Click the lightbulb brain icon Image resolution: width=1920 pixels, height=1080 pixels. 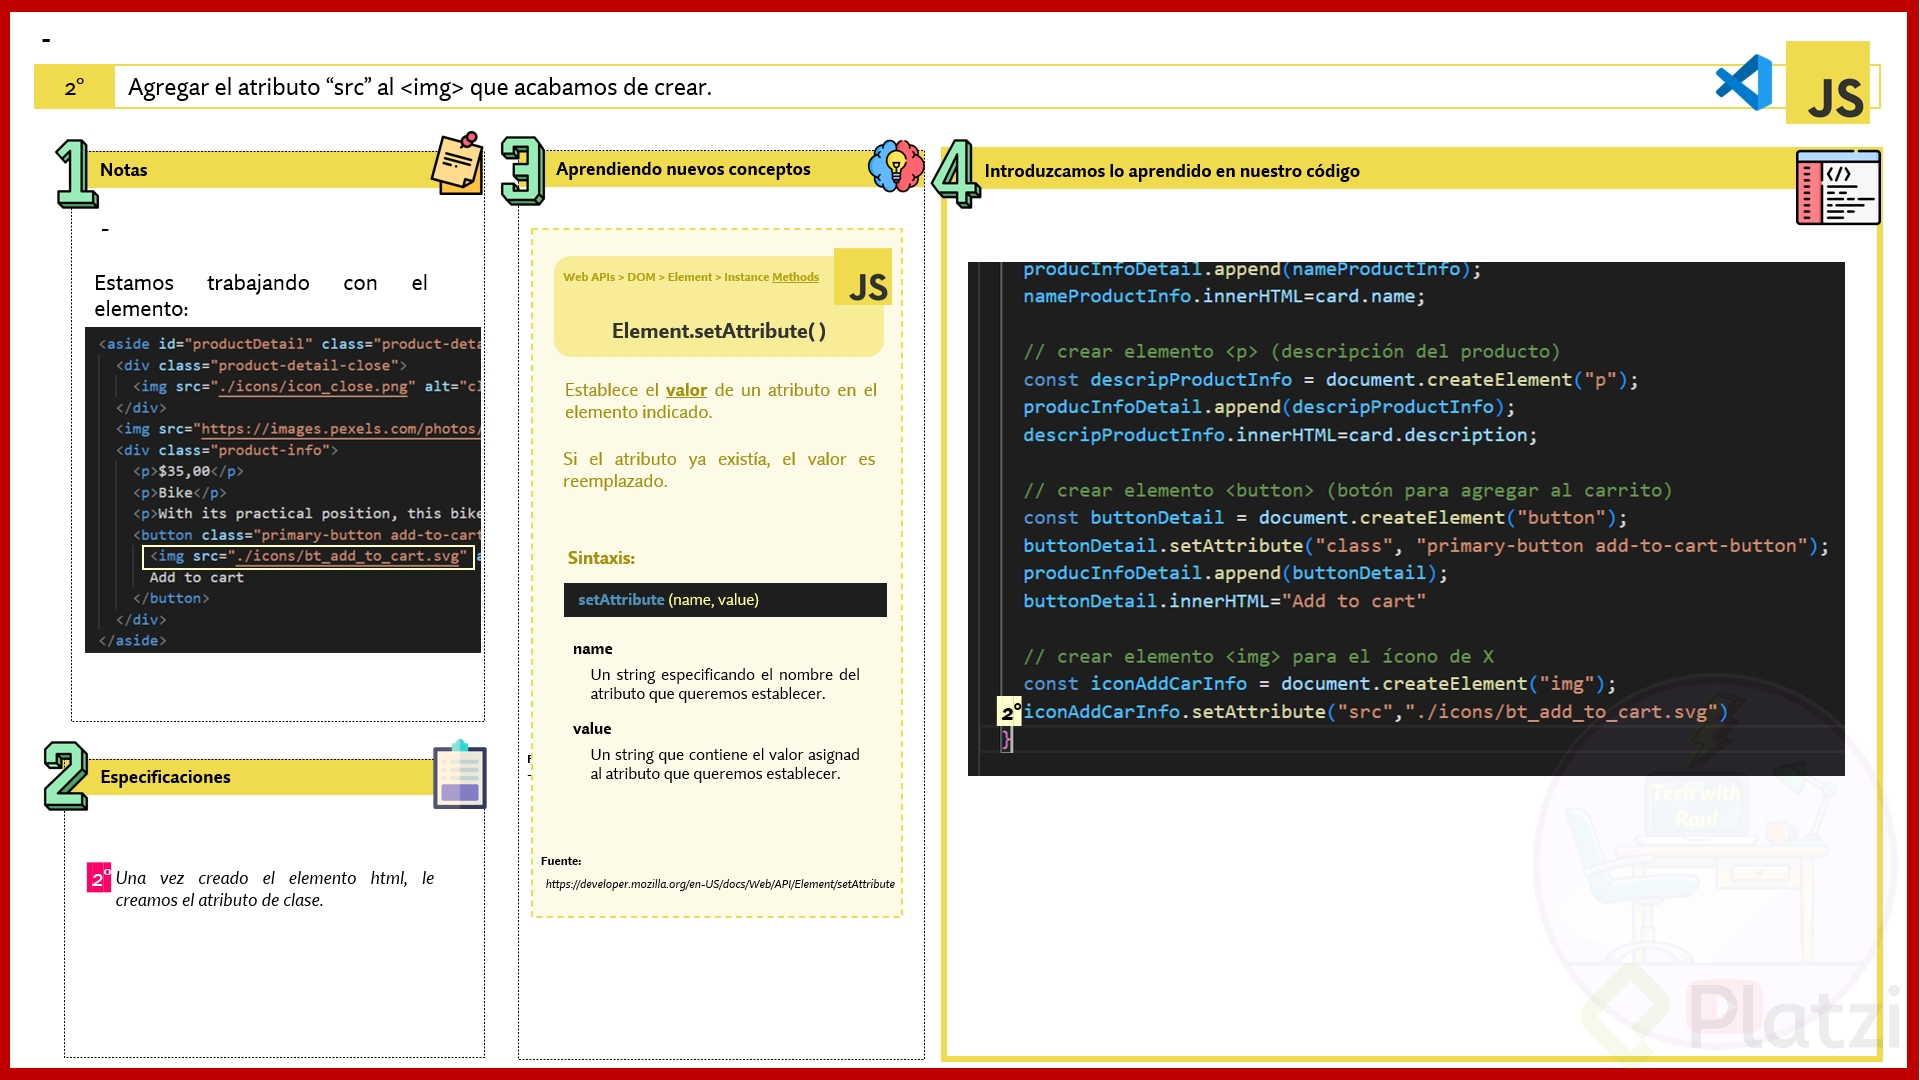point(896,166)
